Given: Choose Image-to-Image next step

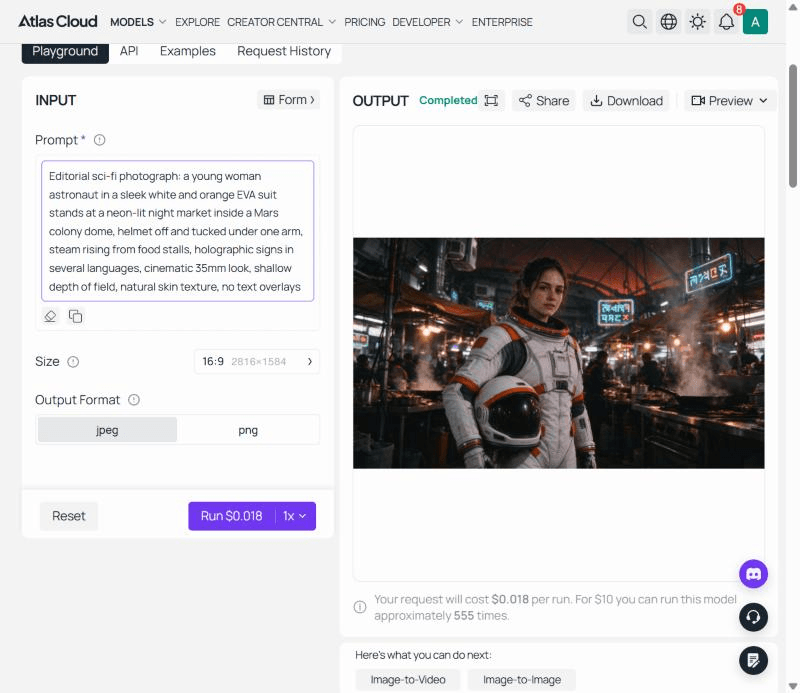Looking at the screenshot, I should [522, 680].
